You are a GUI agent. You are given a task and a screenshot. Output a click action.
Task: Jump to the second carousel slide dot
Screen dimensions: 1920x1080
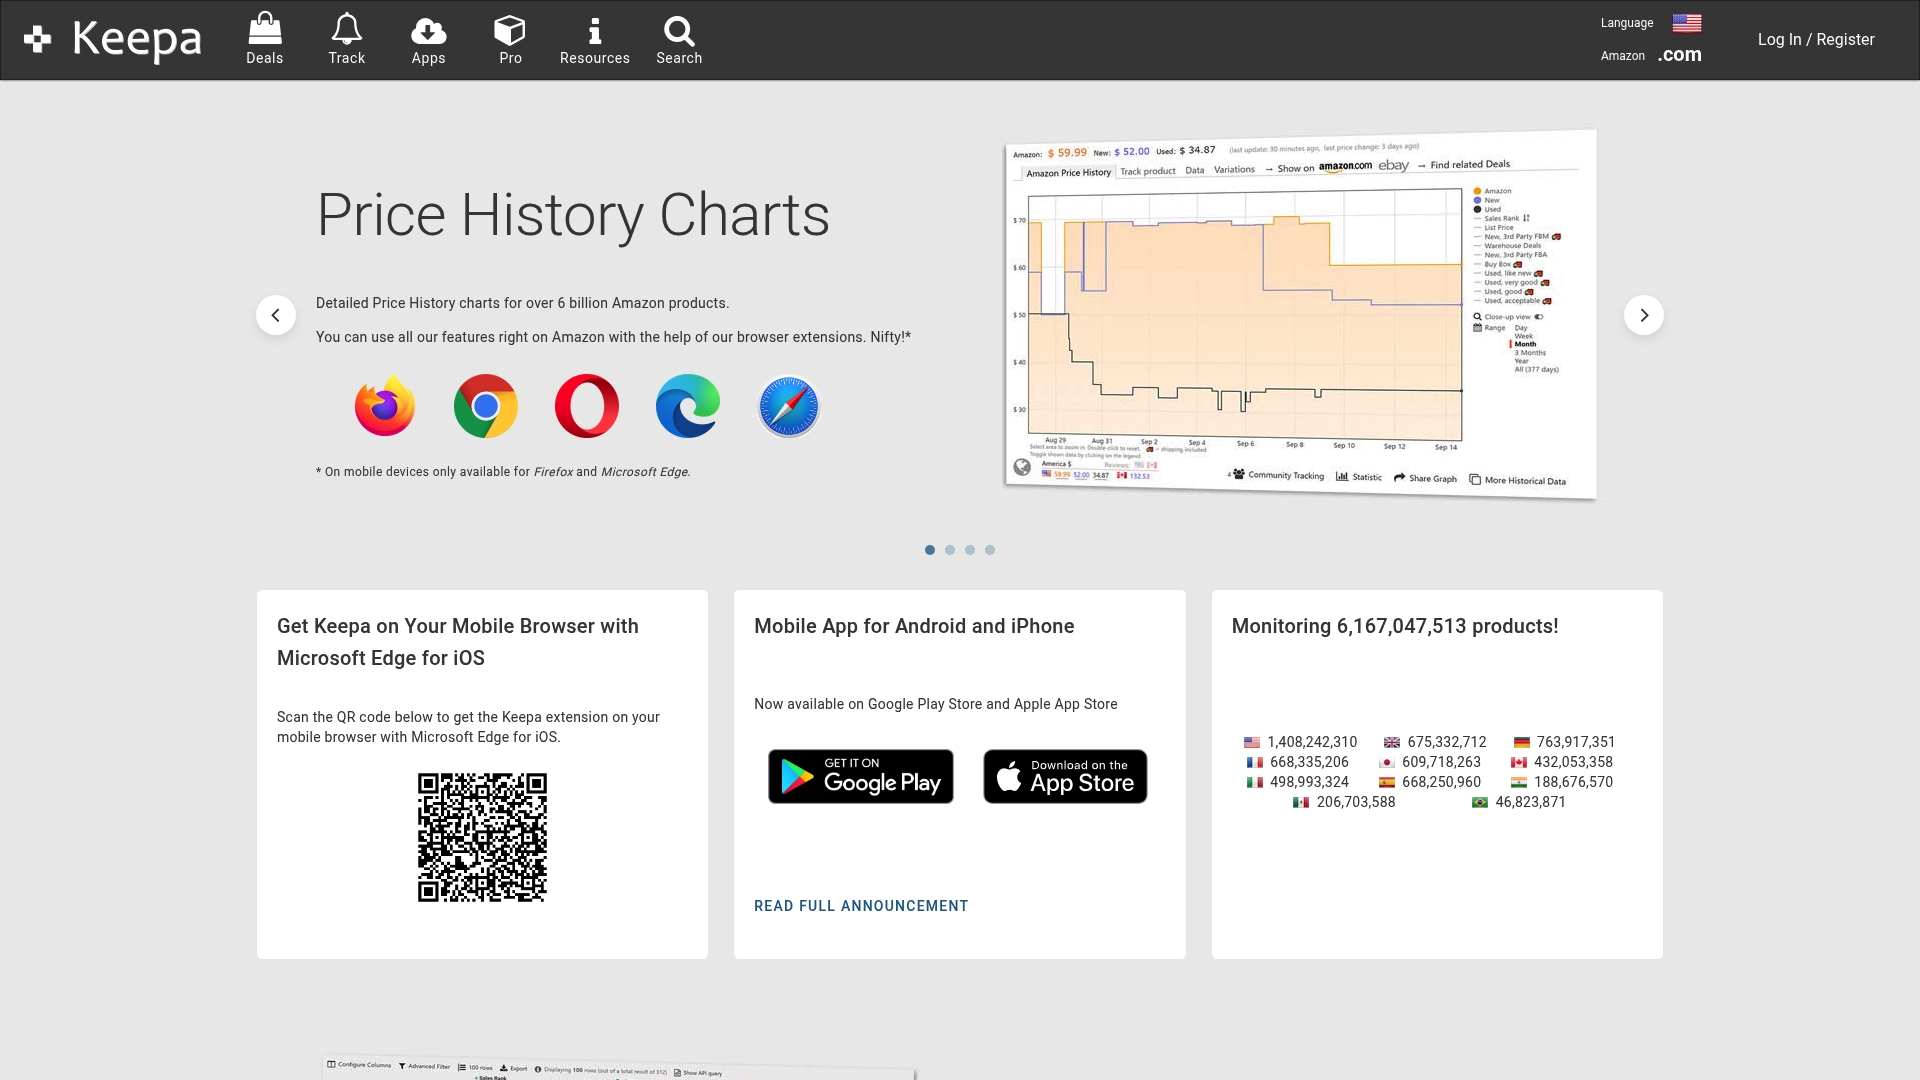[x=950, y=549]
